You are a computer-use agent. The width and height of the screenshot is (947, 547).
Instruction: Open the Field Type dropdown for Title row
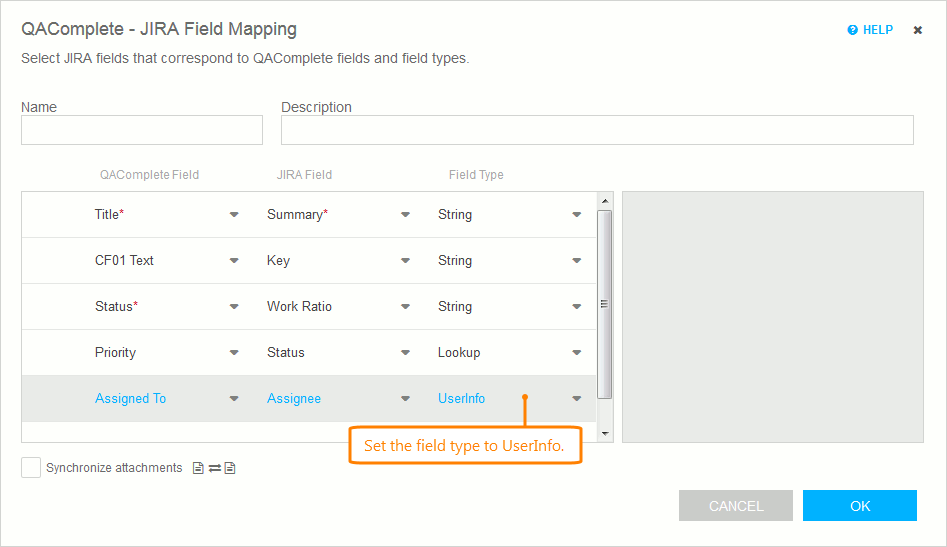[x=577, y=215]
